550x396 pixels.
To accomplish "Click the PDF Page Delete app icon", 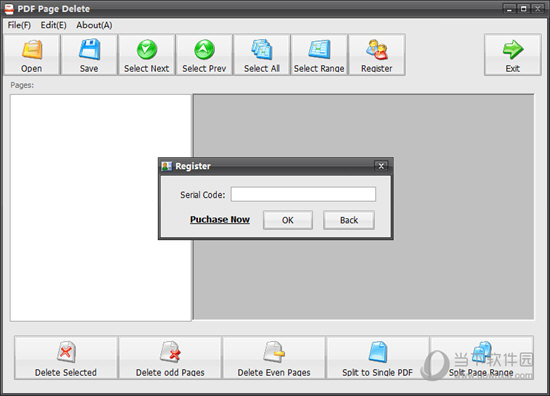I will [x=9, y=9].
